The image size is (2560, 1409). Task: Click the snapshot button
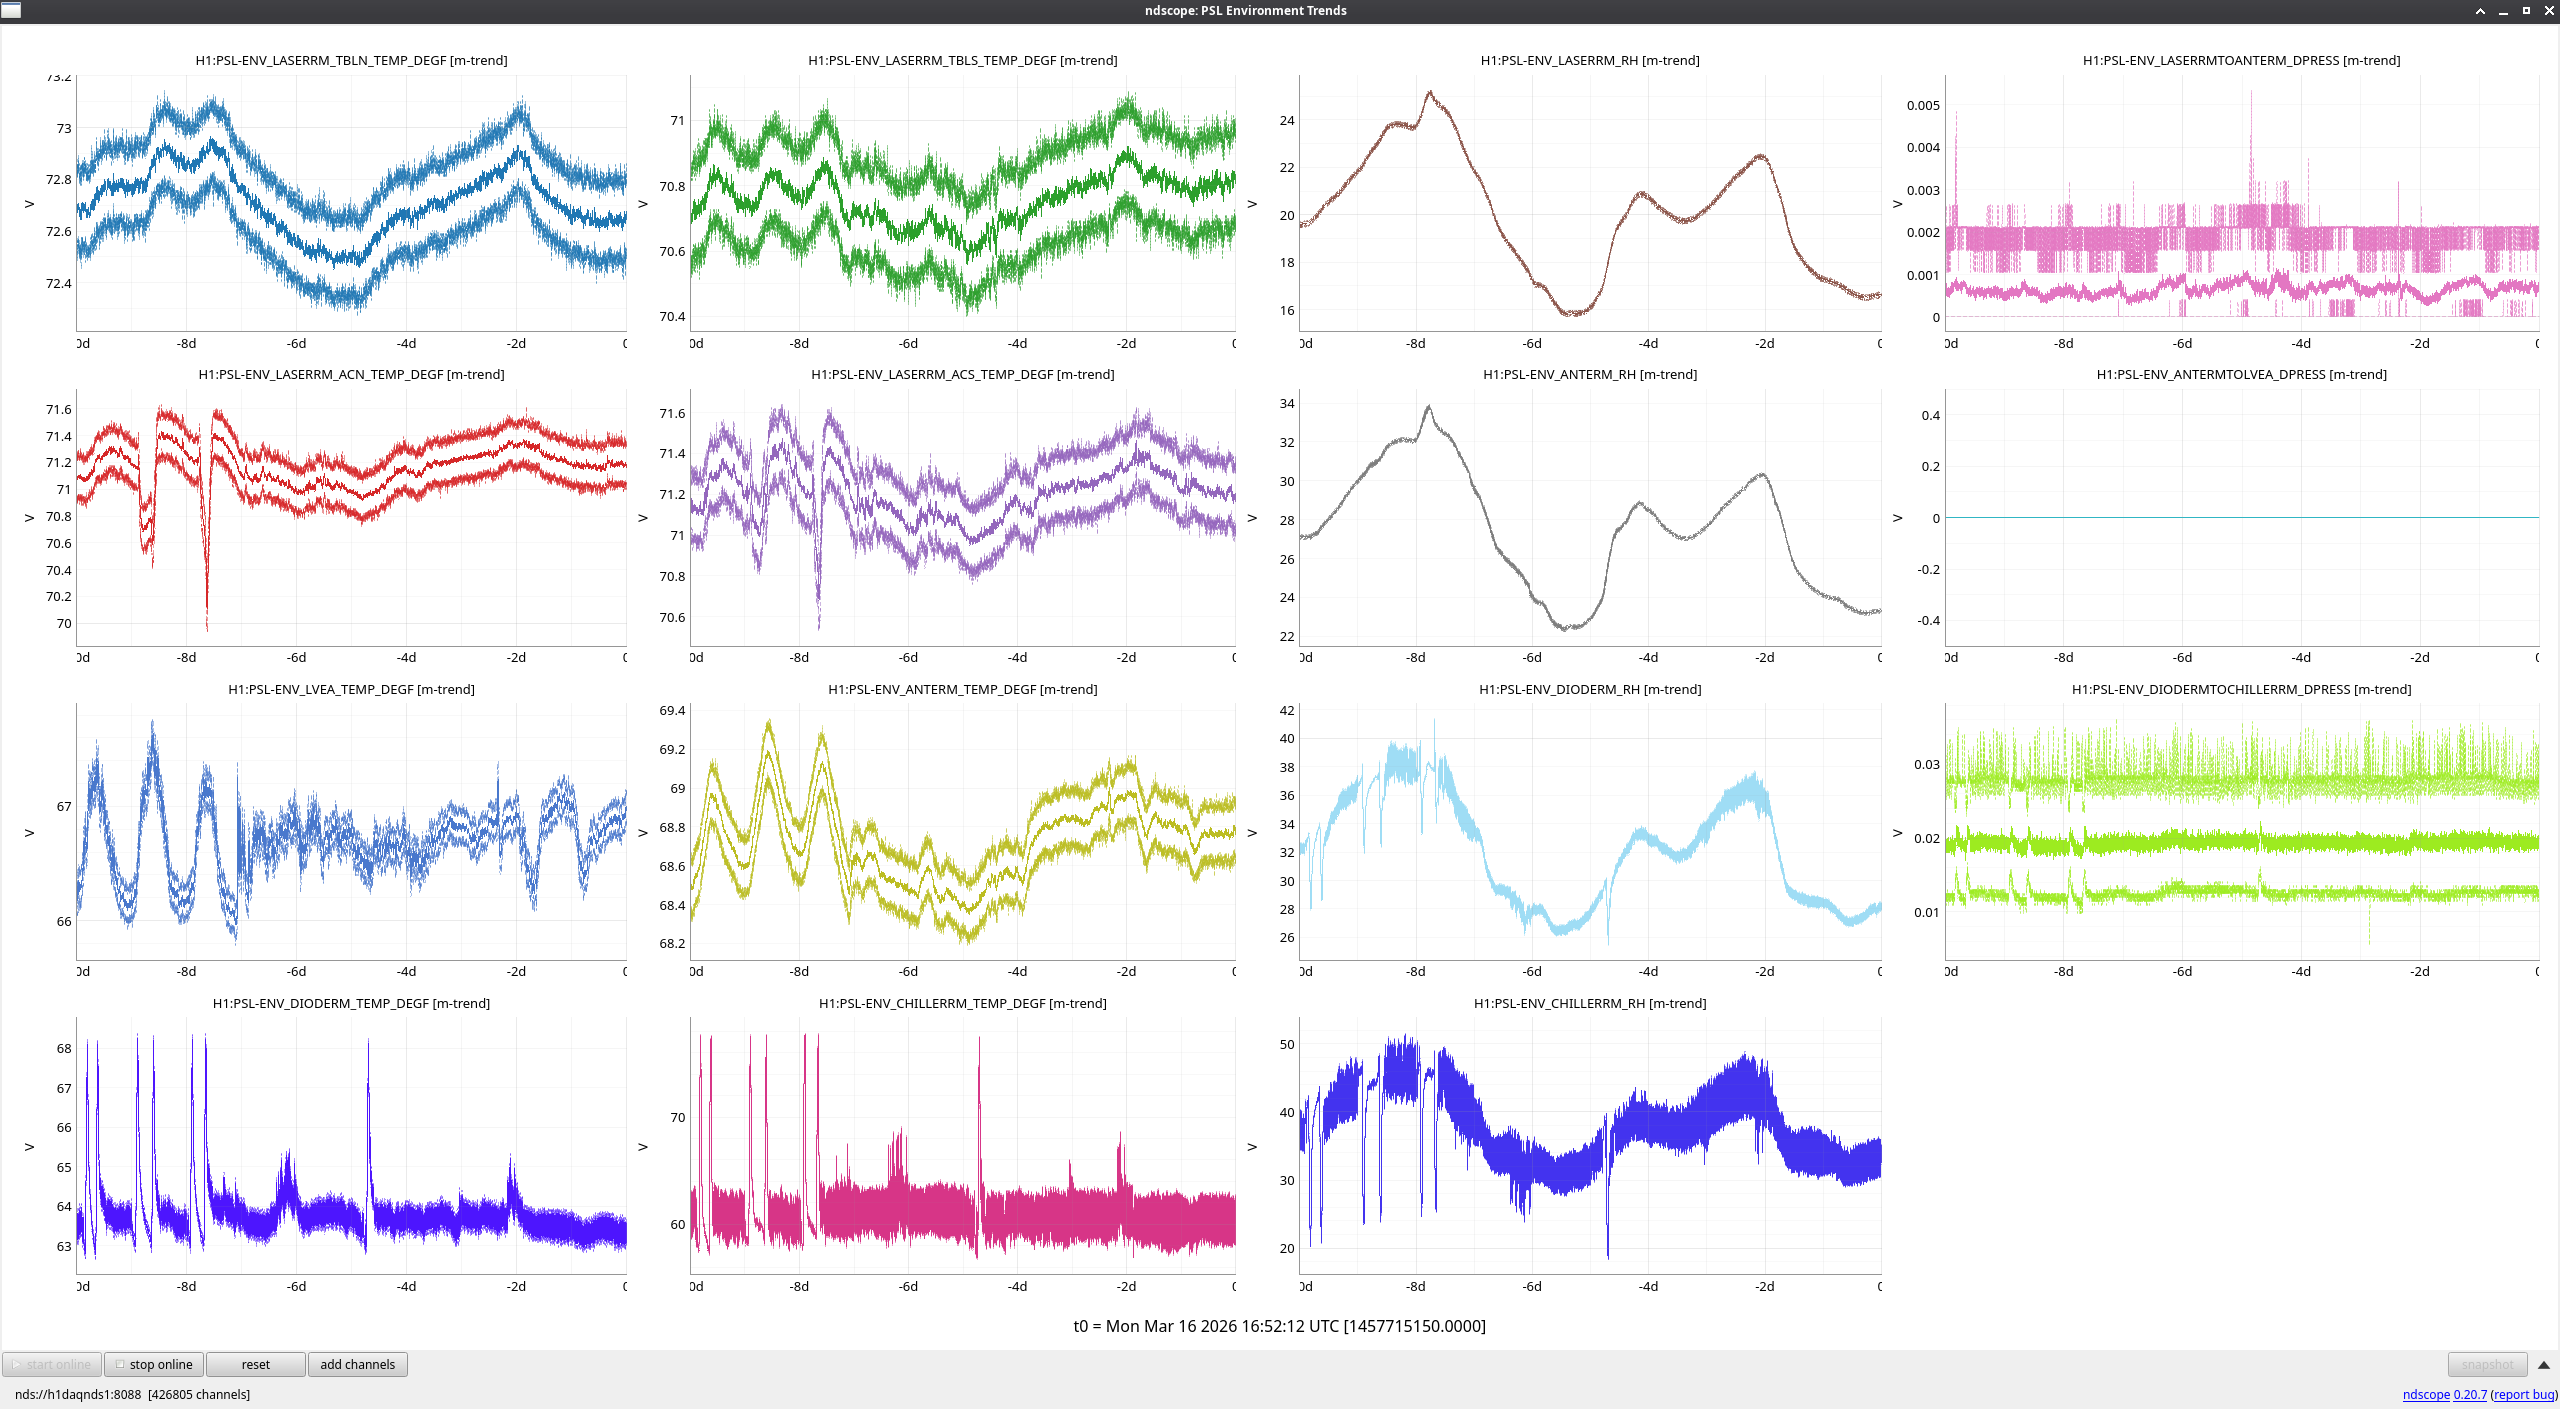2486,1364
